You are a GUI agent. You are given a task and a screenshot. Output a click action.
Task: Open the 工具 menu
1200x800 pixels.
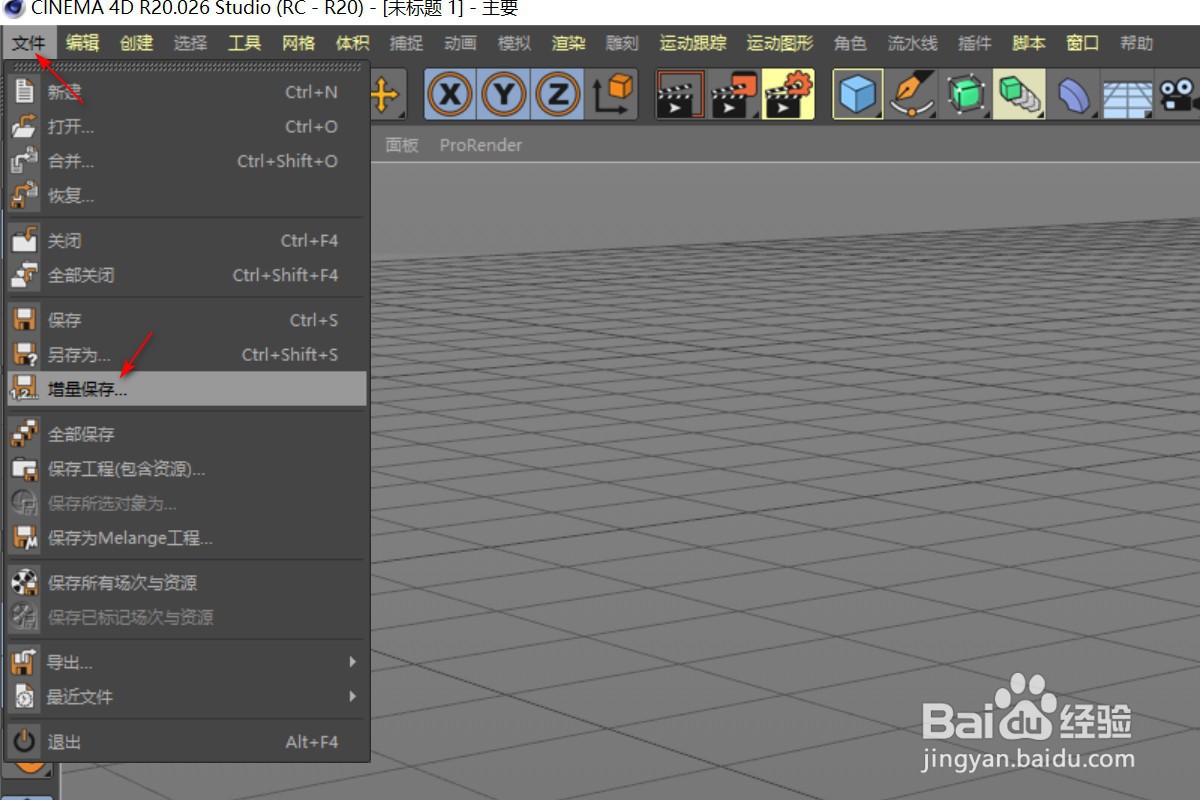(245, 43)
